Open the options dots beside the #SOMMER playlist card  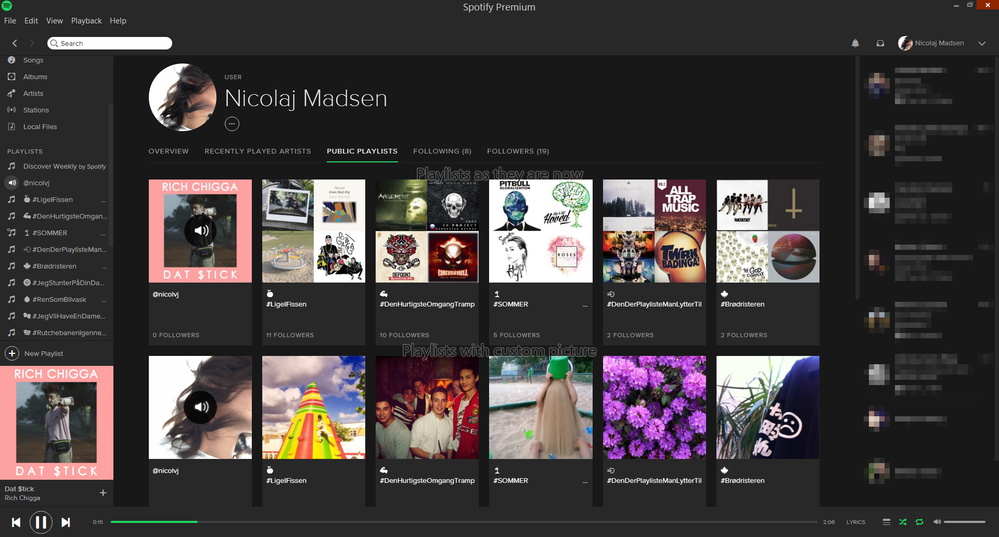click(x=584, y=306)
